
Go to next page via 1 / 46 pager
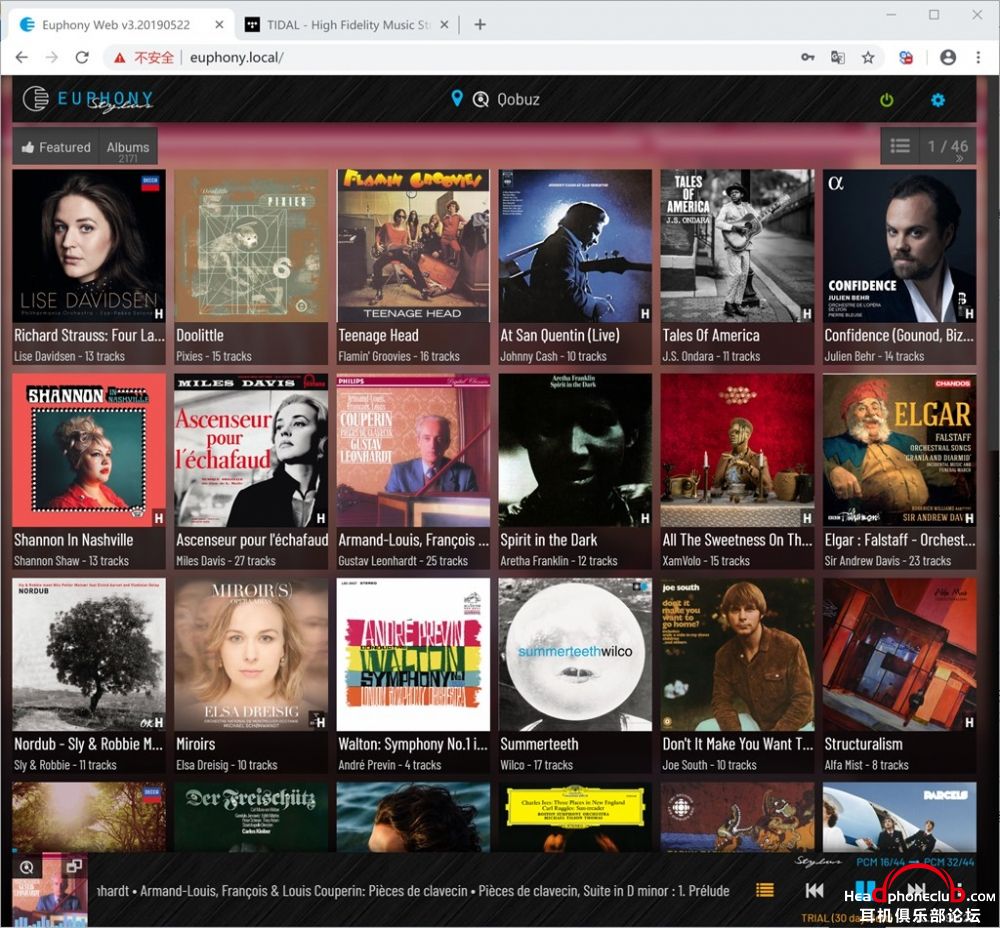tap(948, 147)
